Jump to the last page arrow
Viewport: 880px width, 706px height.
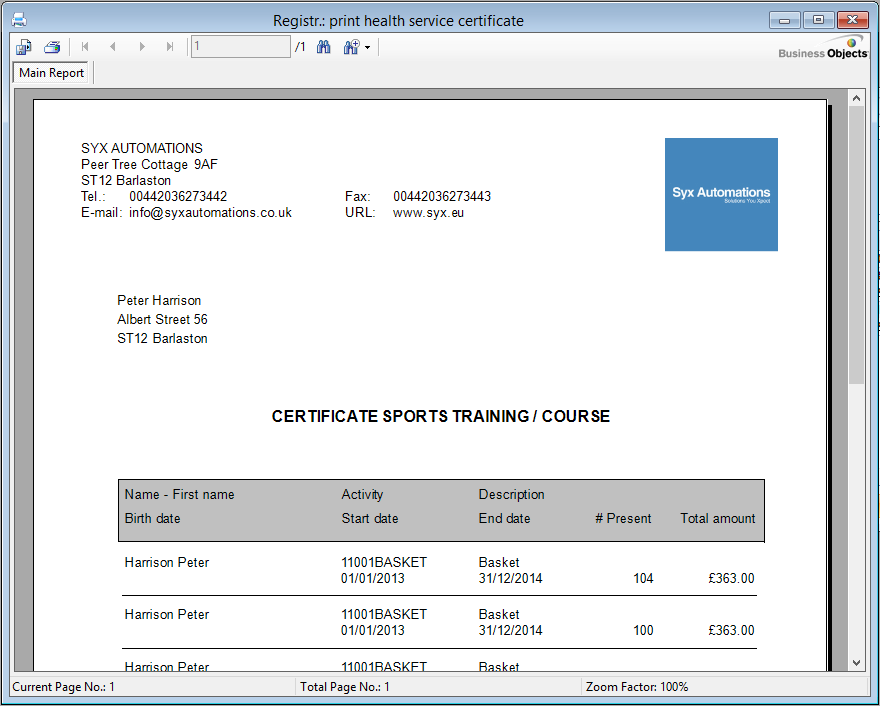point(170,47)
